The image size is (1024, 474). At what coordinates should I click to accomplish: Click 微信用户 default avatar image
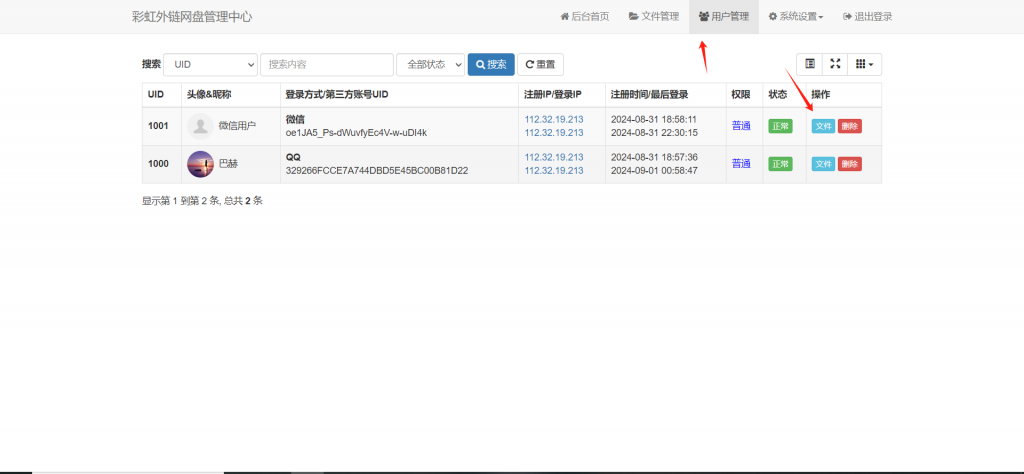tap(200, 126)
